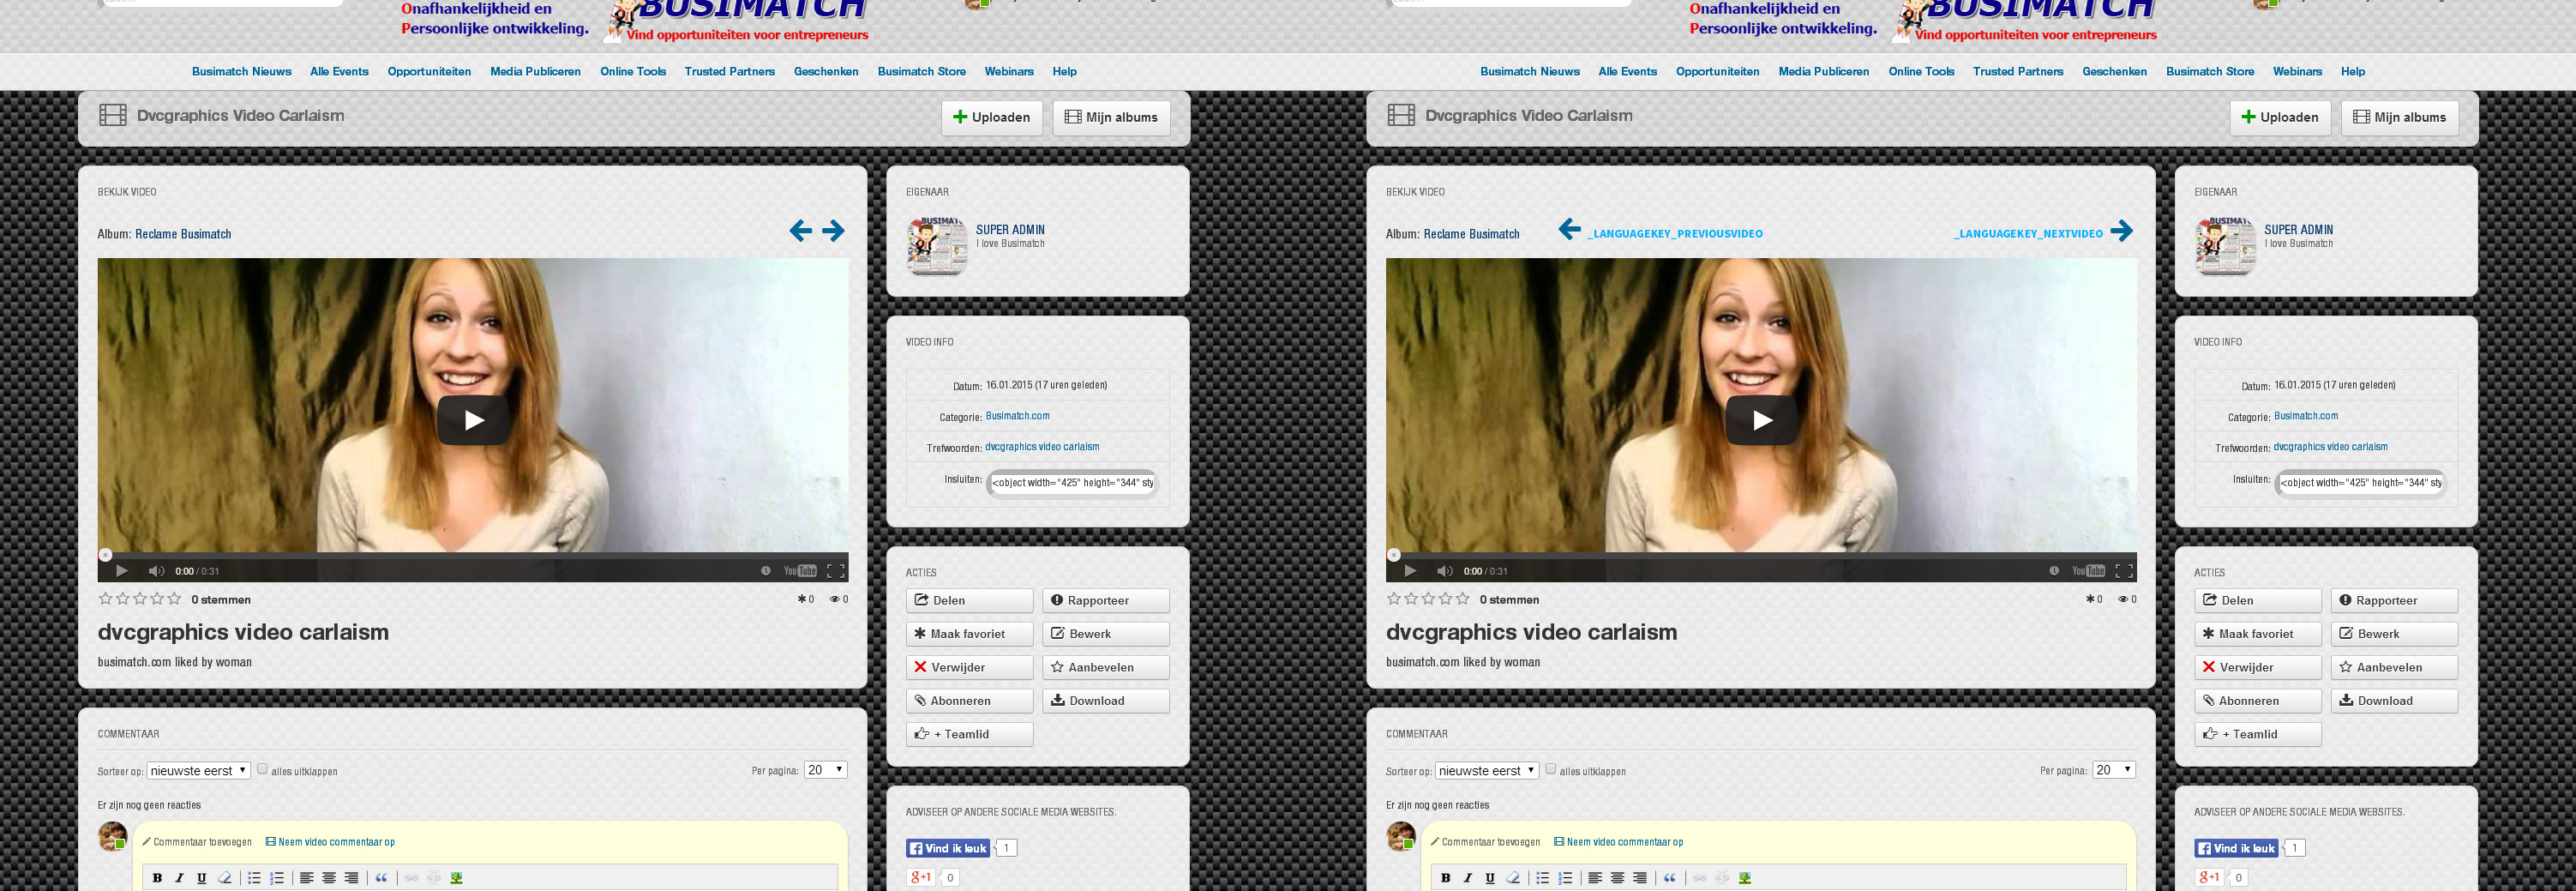Screen dimensions: 2576x891
Task: Enter fullscreen on the left video player
Action: 836,571
